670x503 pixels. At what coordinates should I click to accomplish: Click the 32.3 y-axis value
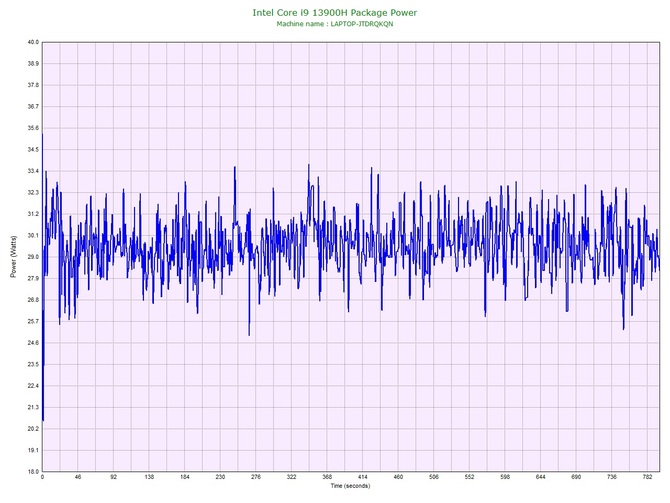coord(33,193)
